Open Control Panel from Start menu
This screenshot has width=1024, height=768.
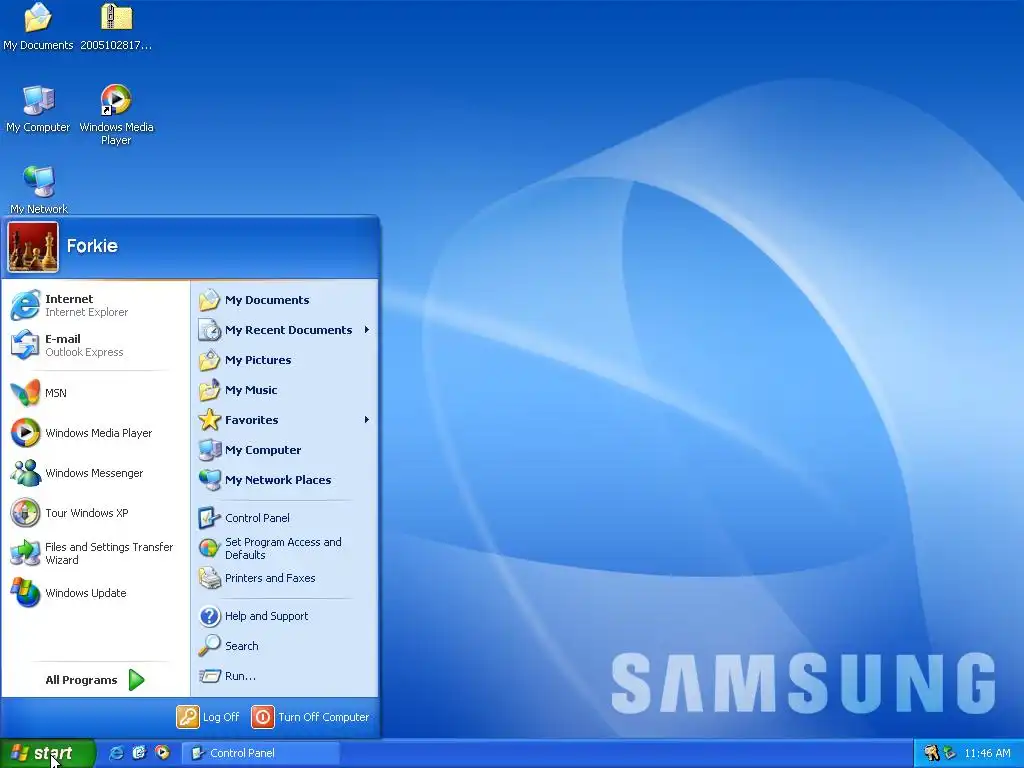[x=285, y=518]
